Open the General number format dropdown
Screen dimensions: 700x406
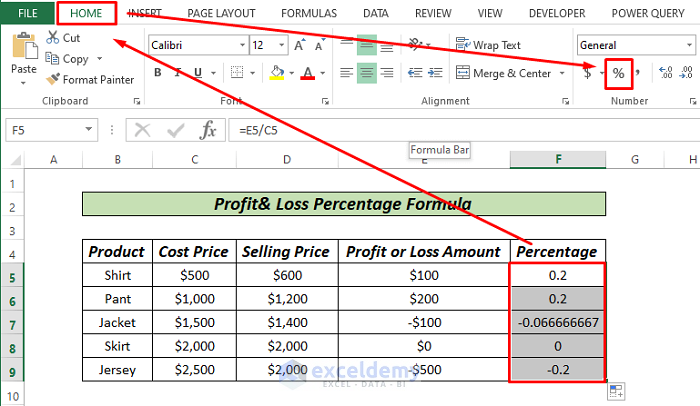(689, 45)
